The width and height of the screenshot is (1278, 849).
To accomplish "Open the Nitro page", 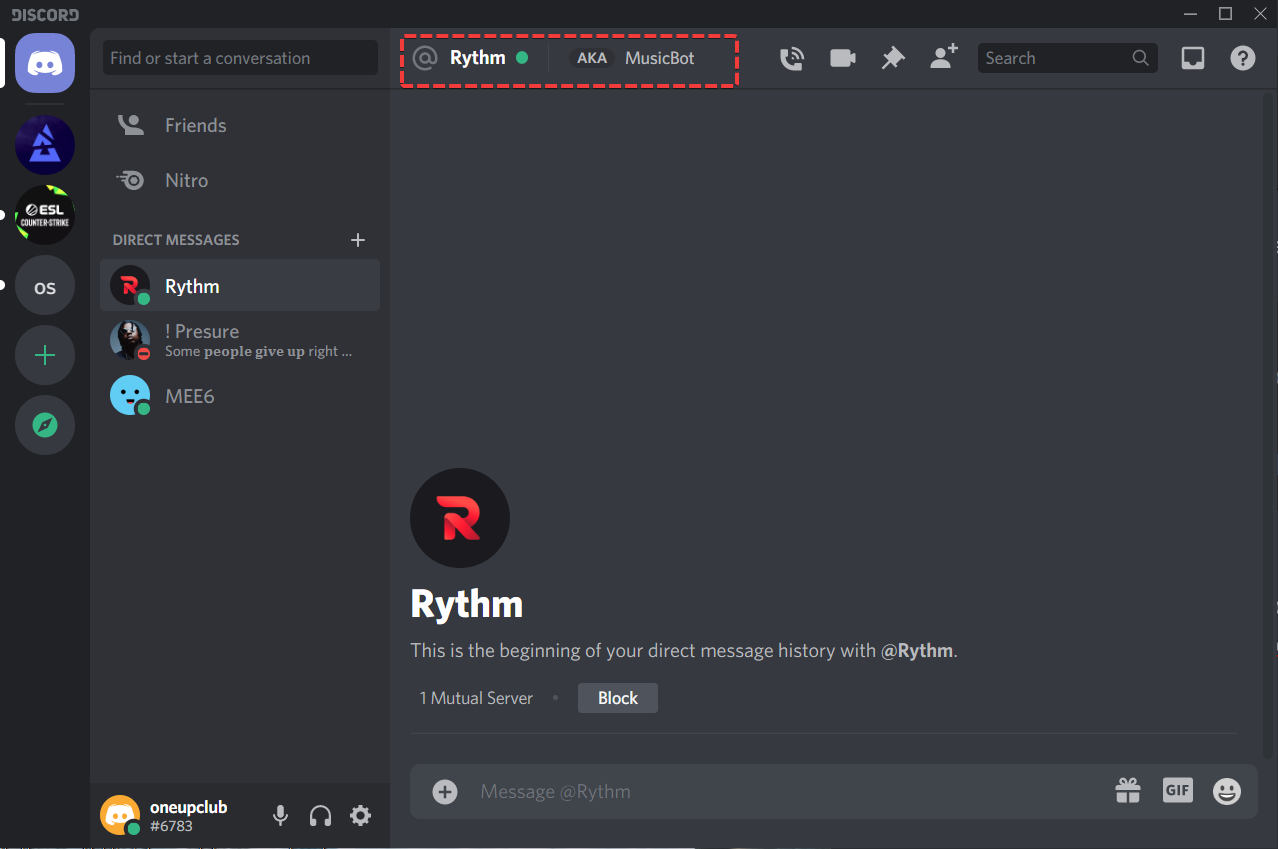I will tap(240, 180).
